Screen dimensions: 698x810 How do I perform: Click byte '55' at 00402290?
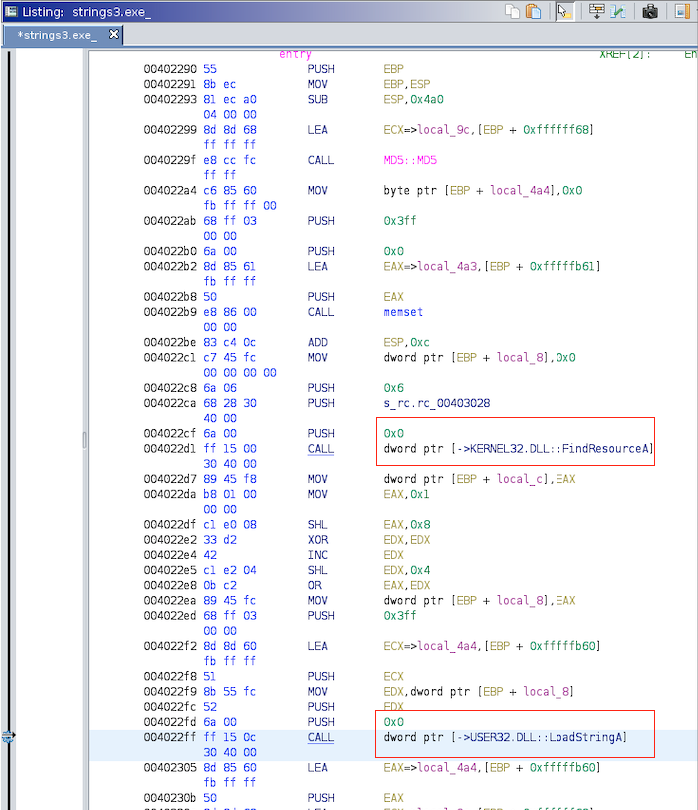pyautogui.click(x=210, y=69)
